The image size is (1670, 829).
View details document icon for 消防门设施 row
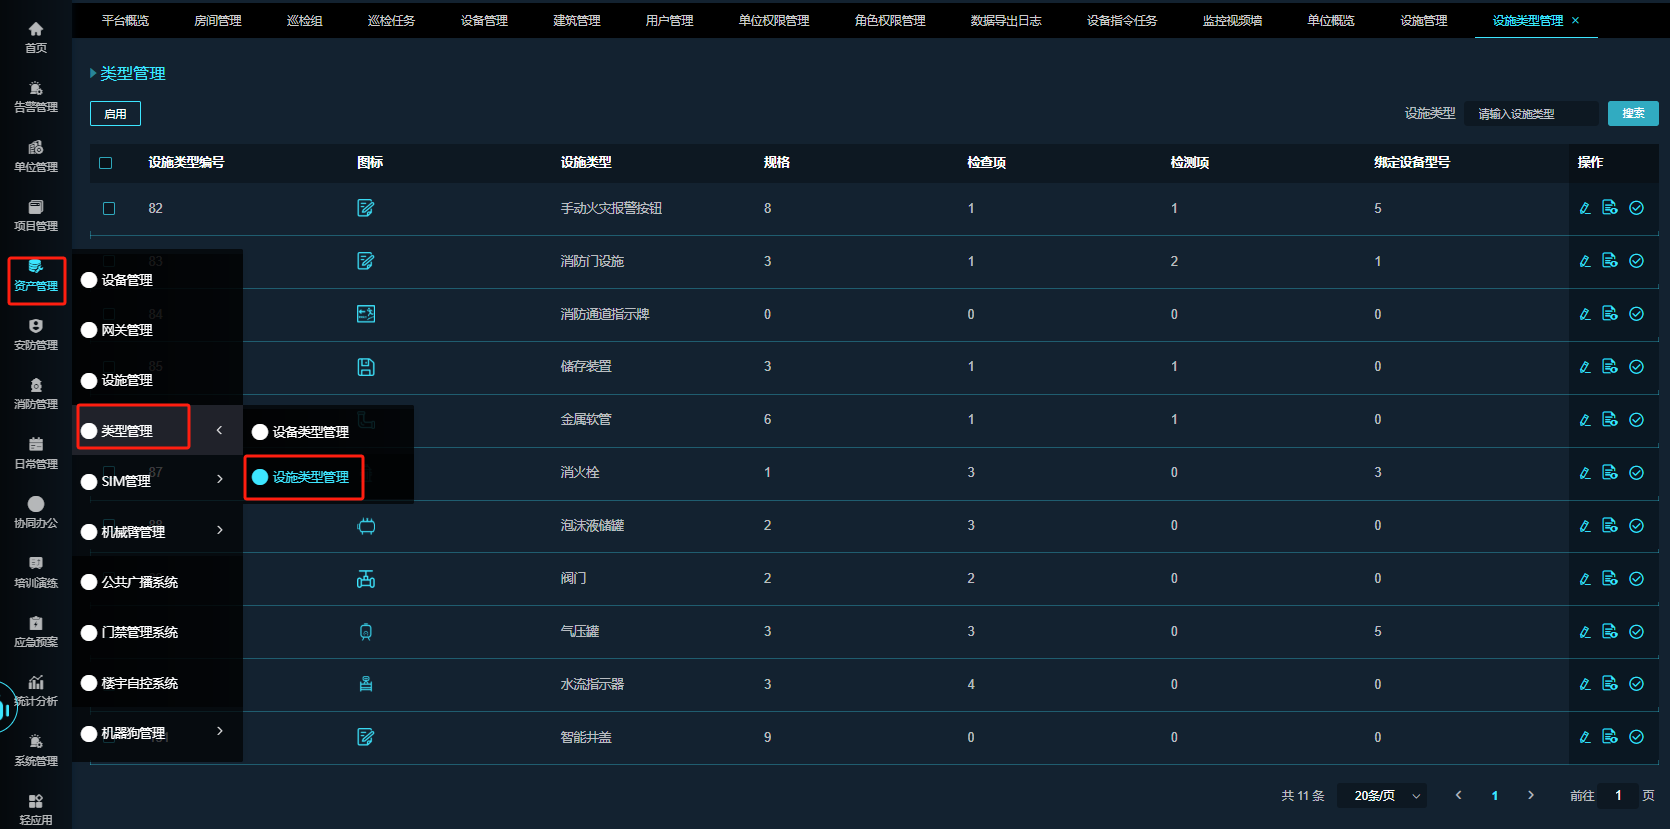click(x=1610, y=260)
